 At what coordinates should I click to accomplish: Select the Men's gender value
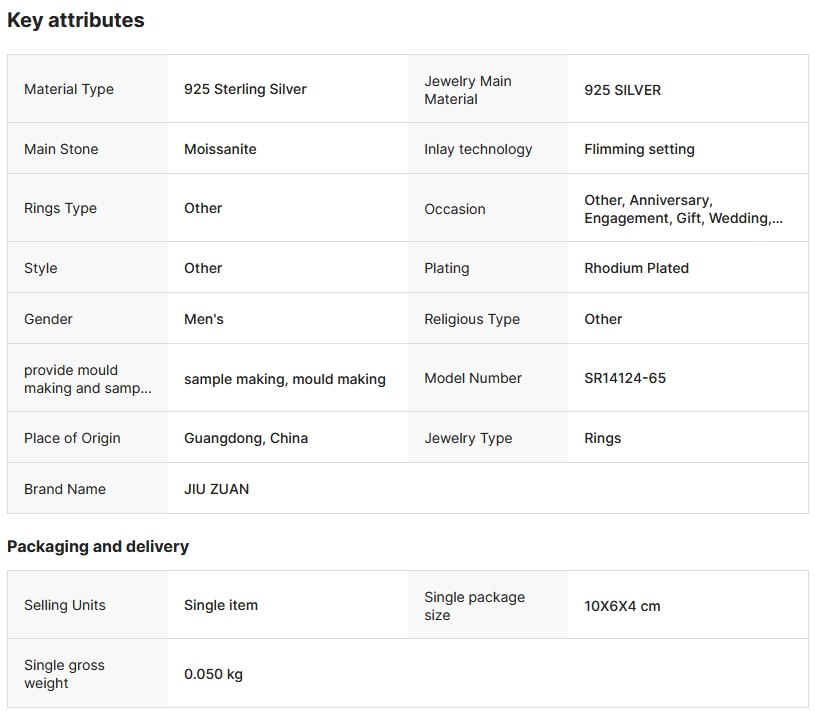pyautogui.click(x=204, y=319)
